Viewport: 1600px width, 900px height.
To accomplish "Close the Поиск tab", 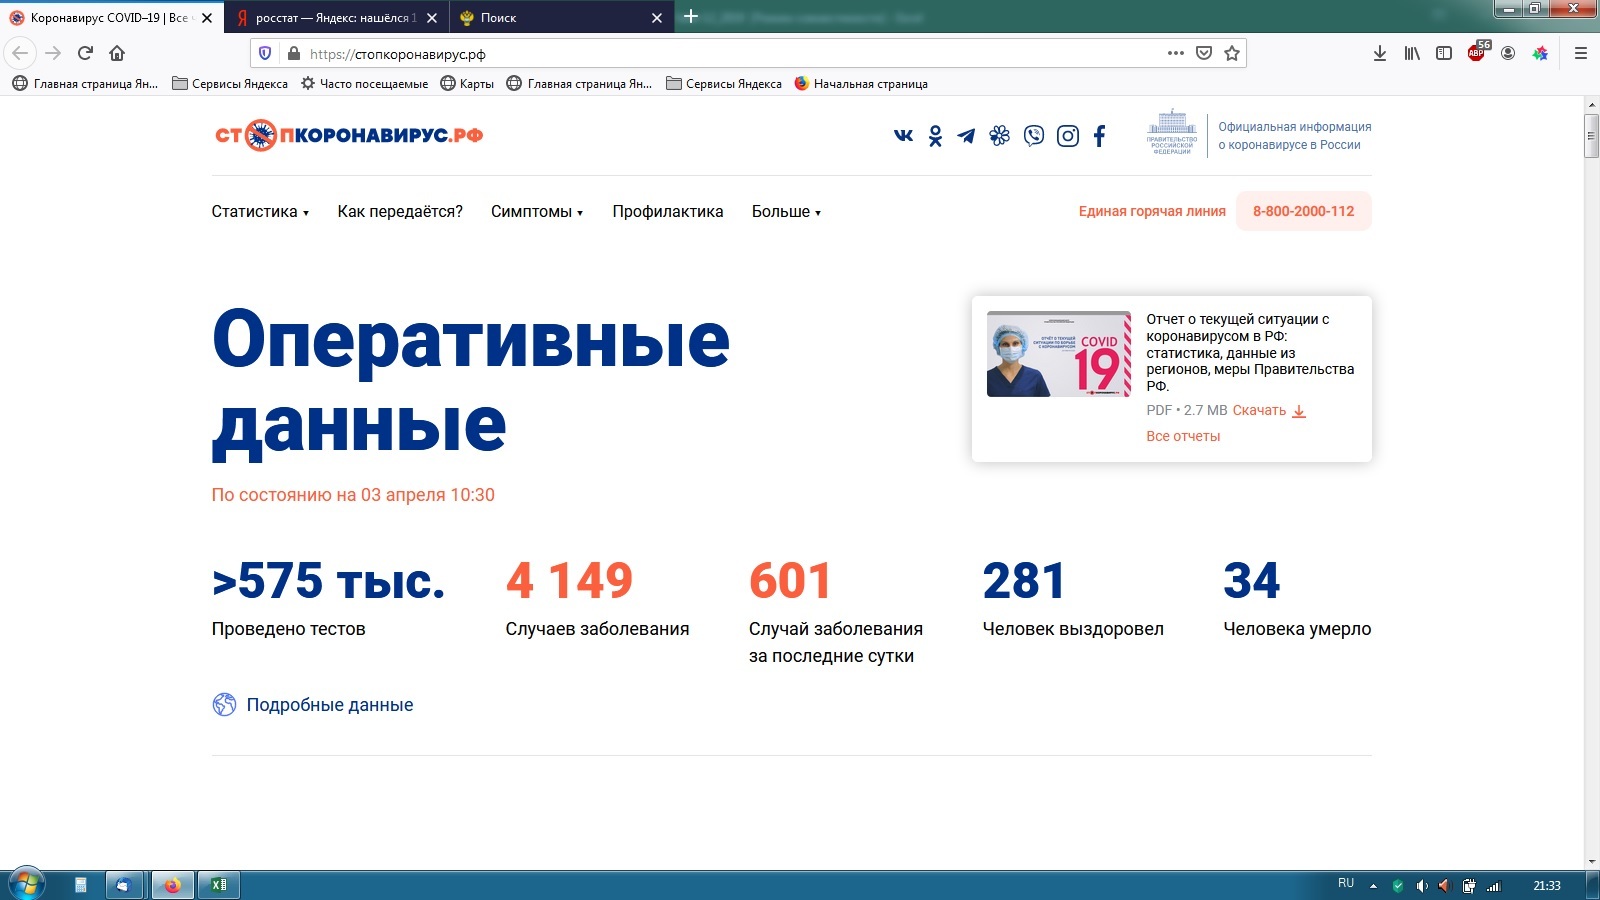I will (657, 18).
